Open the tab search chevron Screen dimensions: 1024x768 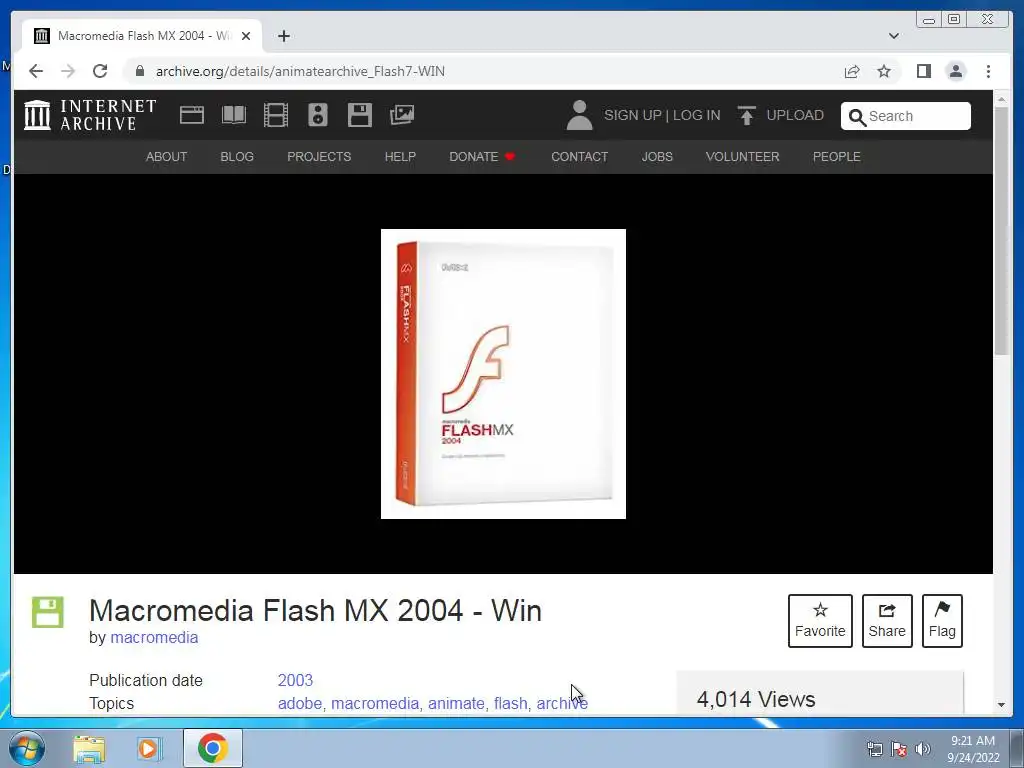894,36
